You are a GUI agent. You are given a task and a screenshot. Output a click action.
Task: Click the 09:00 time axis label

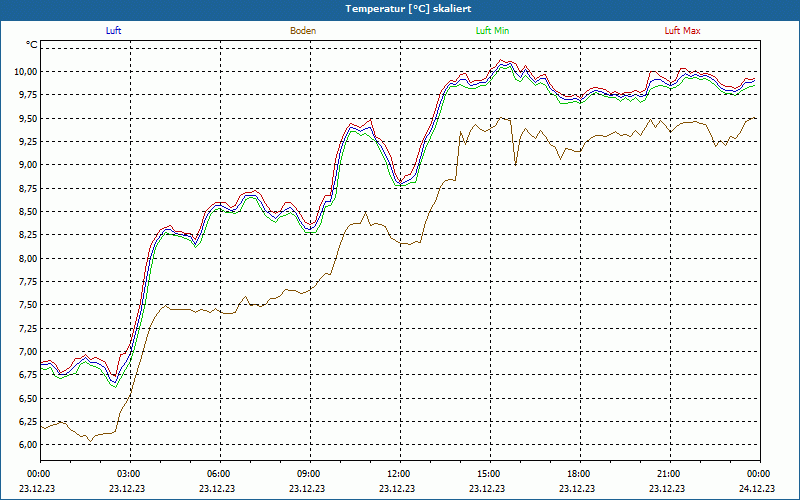pyautogui.click(x=310, y=474)
